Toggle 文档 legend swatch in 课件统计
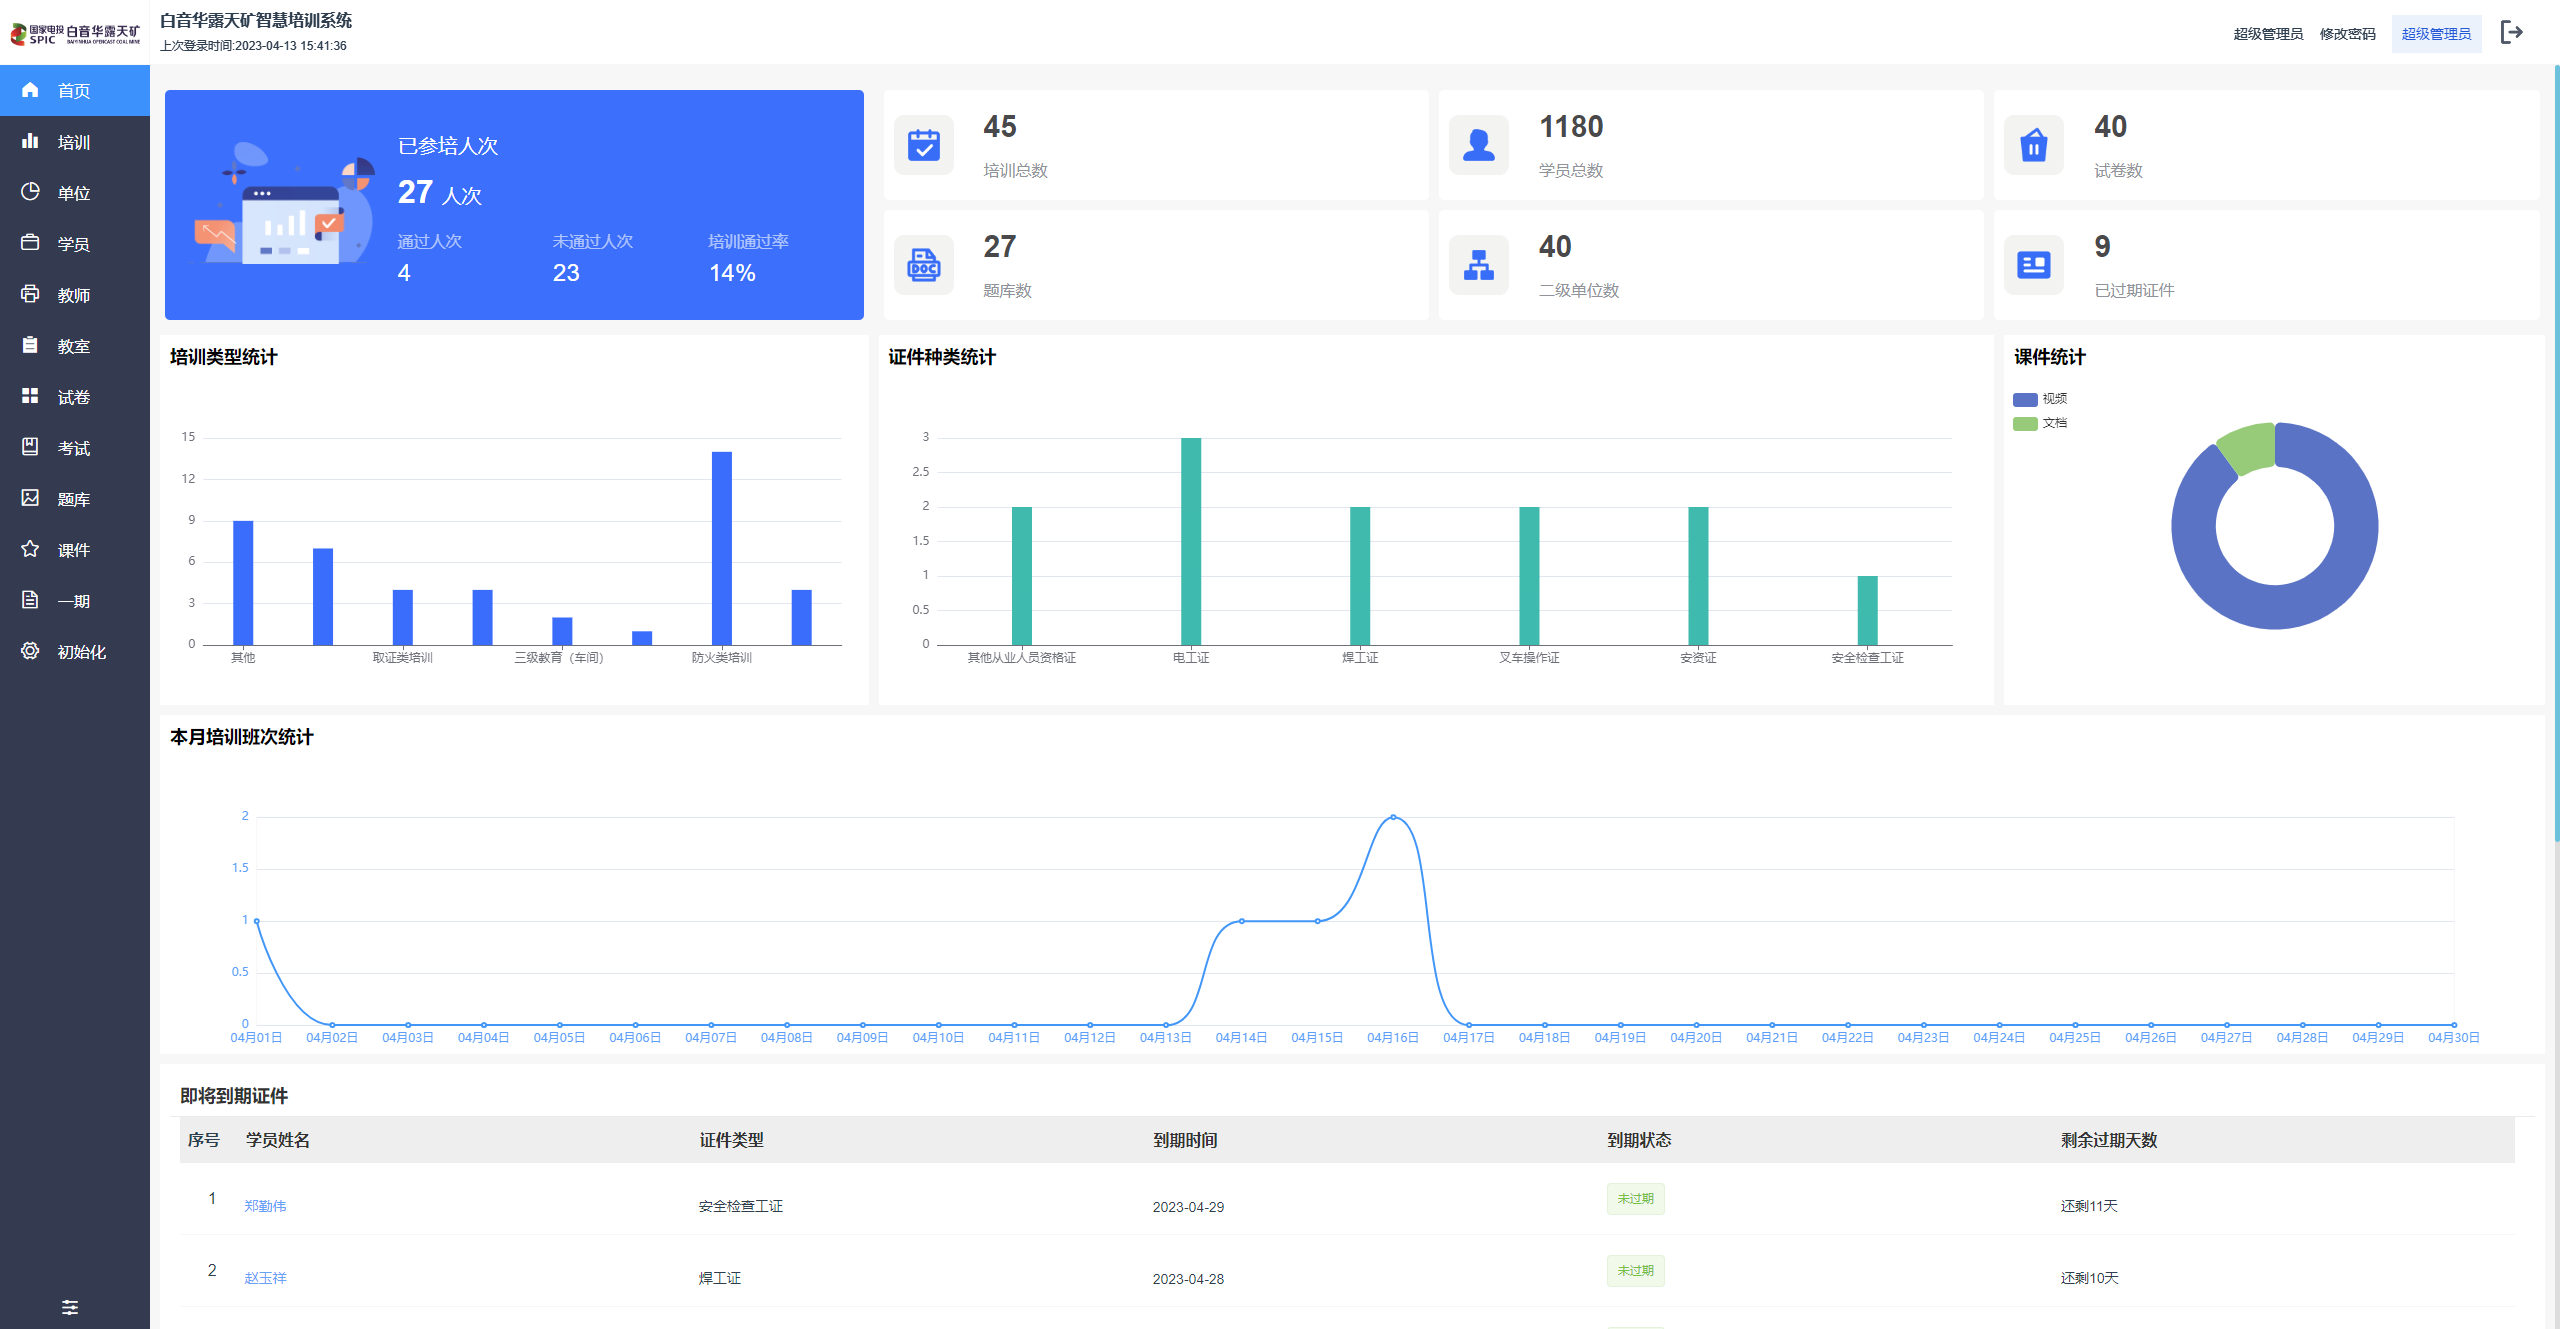This screenshot has width=2560, height=1329. (x=2025, y=424)
